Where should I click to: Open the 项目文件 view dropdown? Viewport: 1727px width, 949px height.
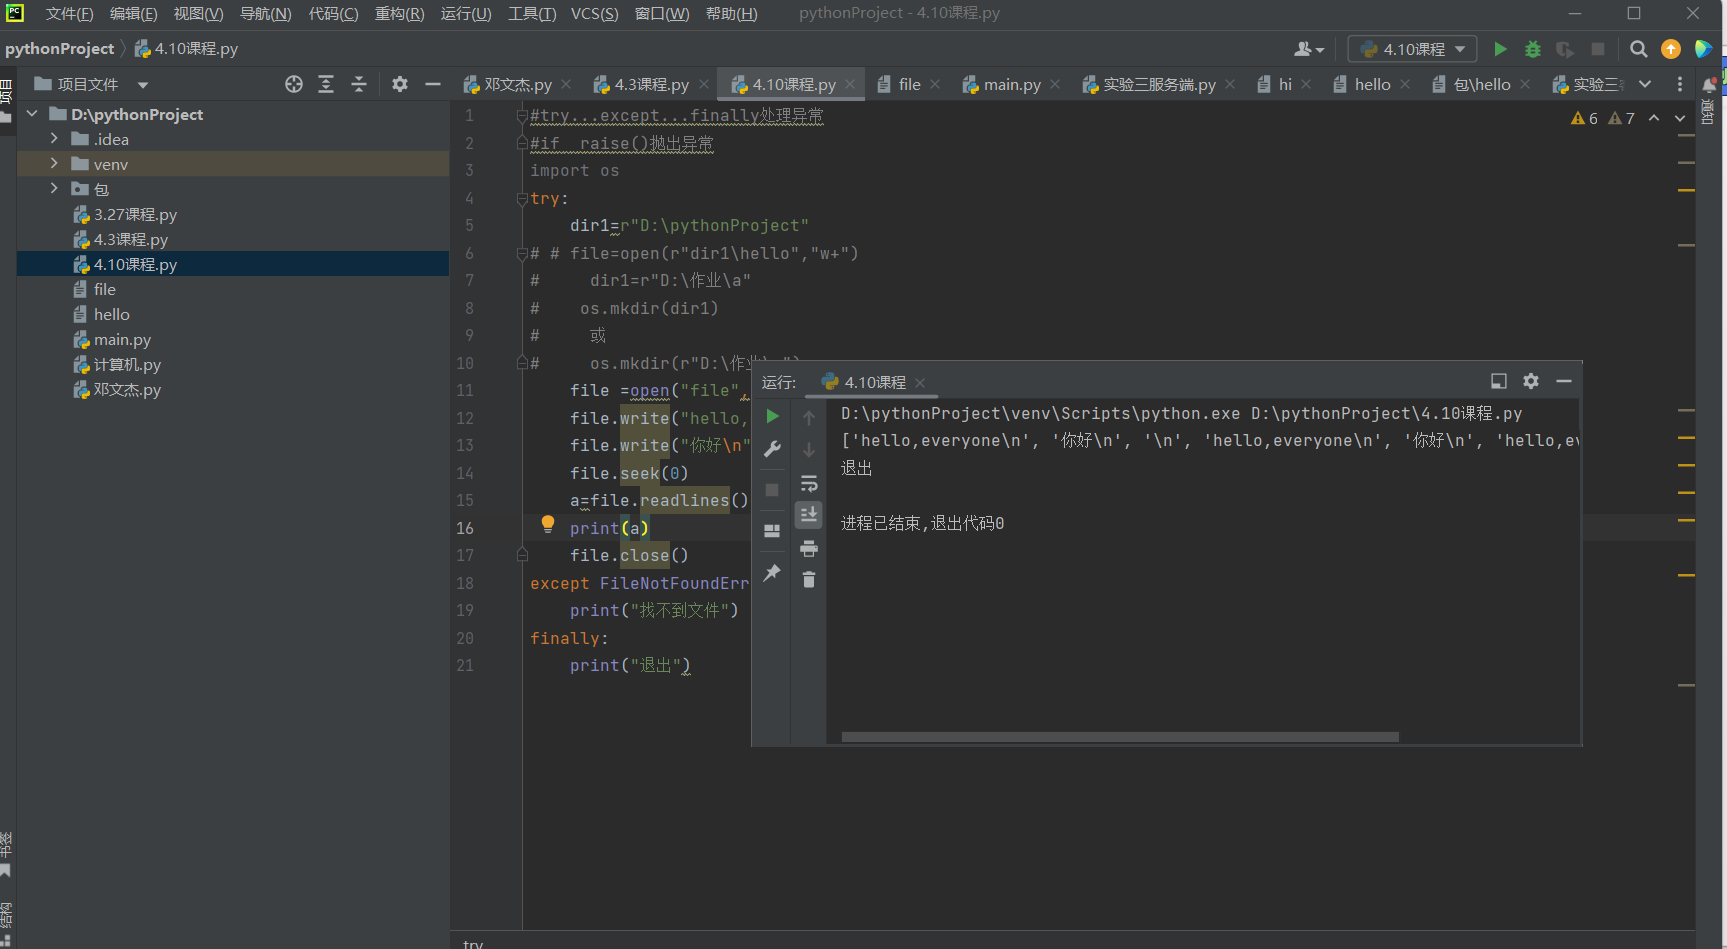[x=142, y=85]
